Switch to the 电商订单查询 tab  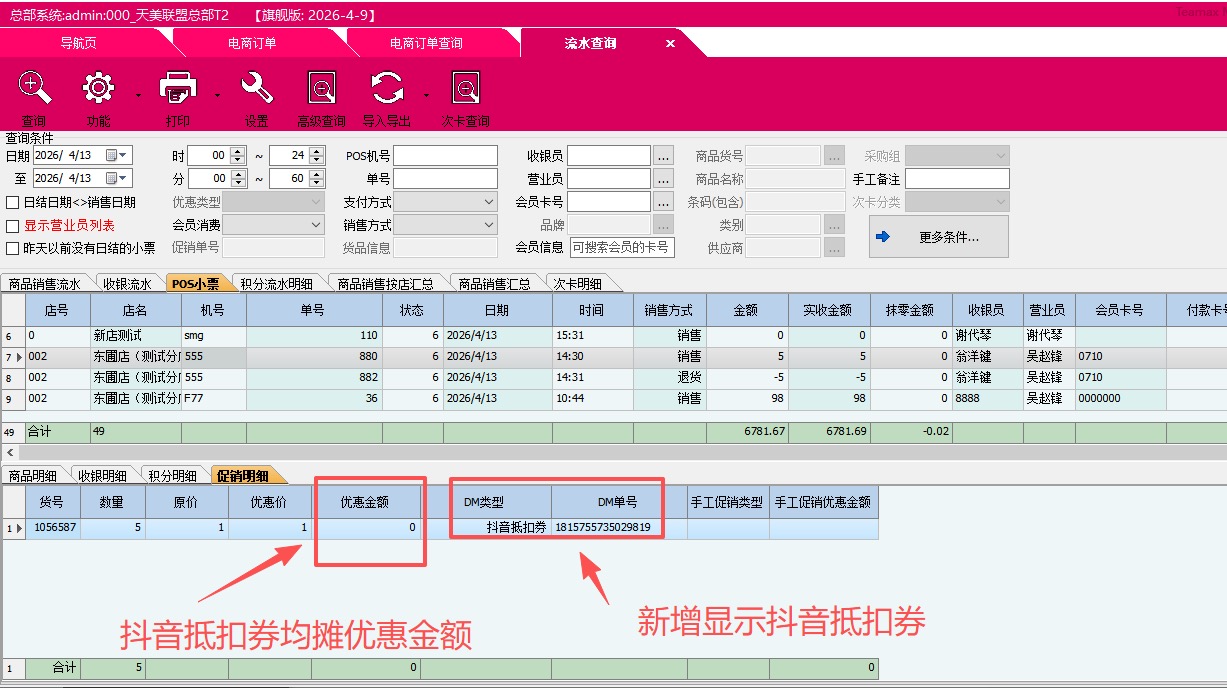click(426, 43)
